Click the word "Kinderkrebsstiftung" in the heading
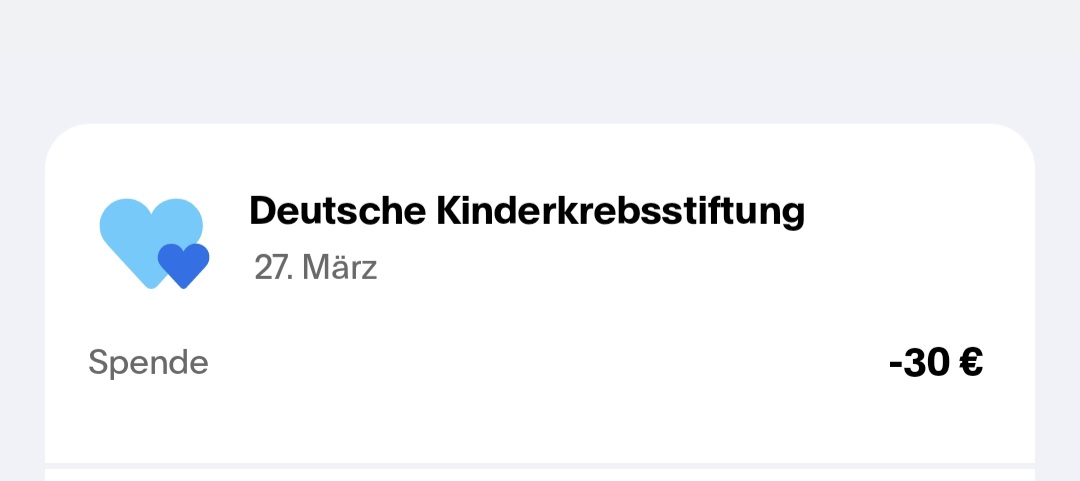This screenshot has width=1080, height=481. [620, 211]
